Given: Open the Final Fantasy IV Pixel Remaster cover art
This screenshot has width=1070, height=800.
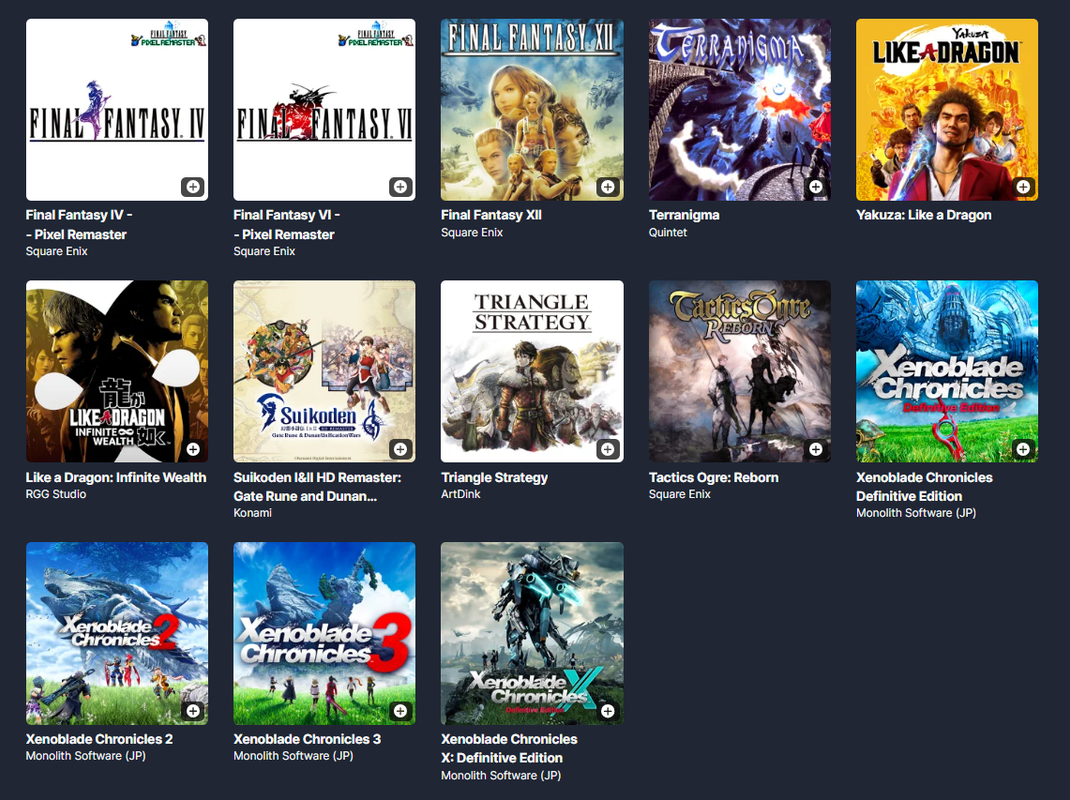Looking at the screenshot, I should coord(117,110).
